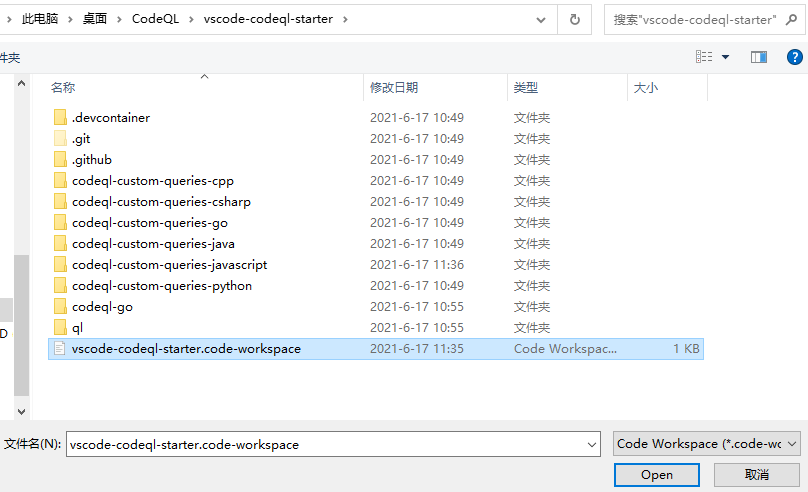Toggle the preview pane icon
Viewport: 808px width, 492px height.
coord(759,57)
